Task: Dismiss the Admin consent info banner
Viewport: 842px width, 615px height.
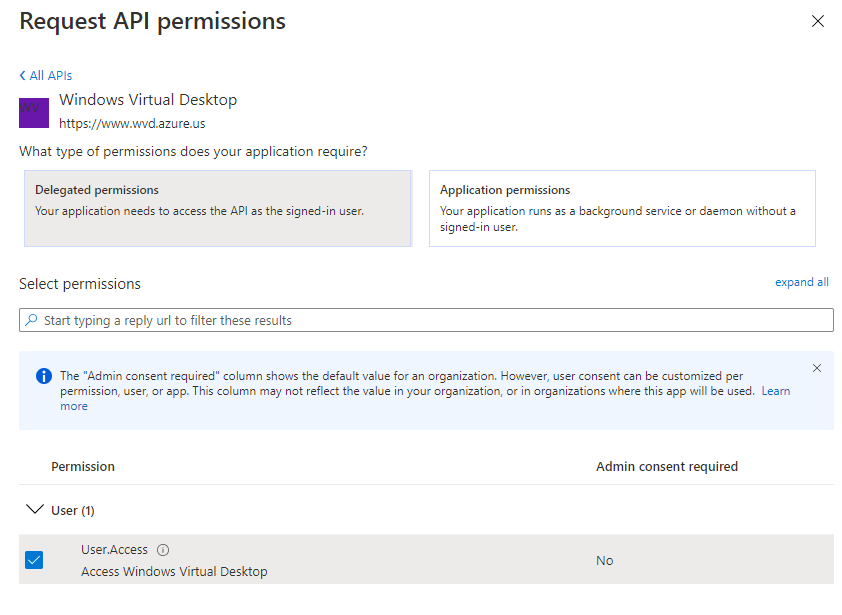Action: click(x=817, y=368)
